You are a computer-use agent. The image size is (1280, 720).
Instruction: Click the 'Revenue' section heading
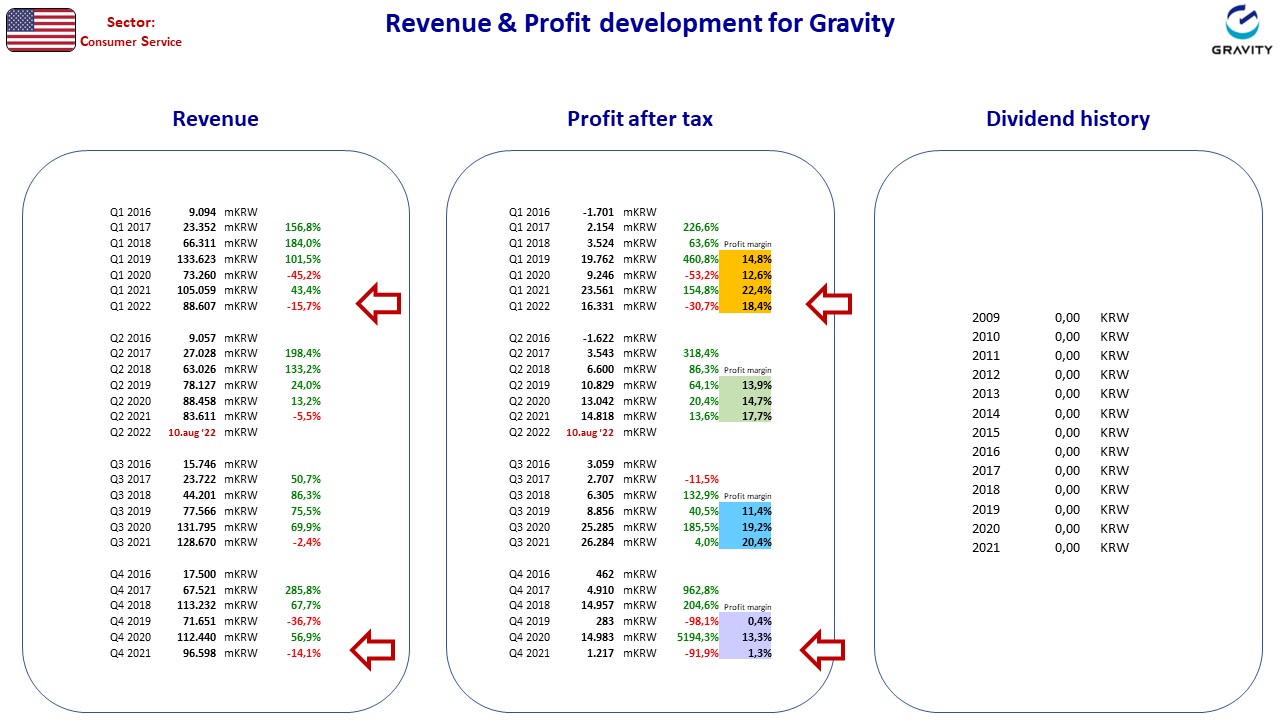215,119
